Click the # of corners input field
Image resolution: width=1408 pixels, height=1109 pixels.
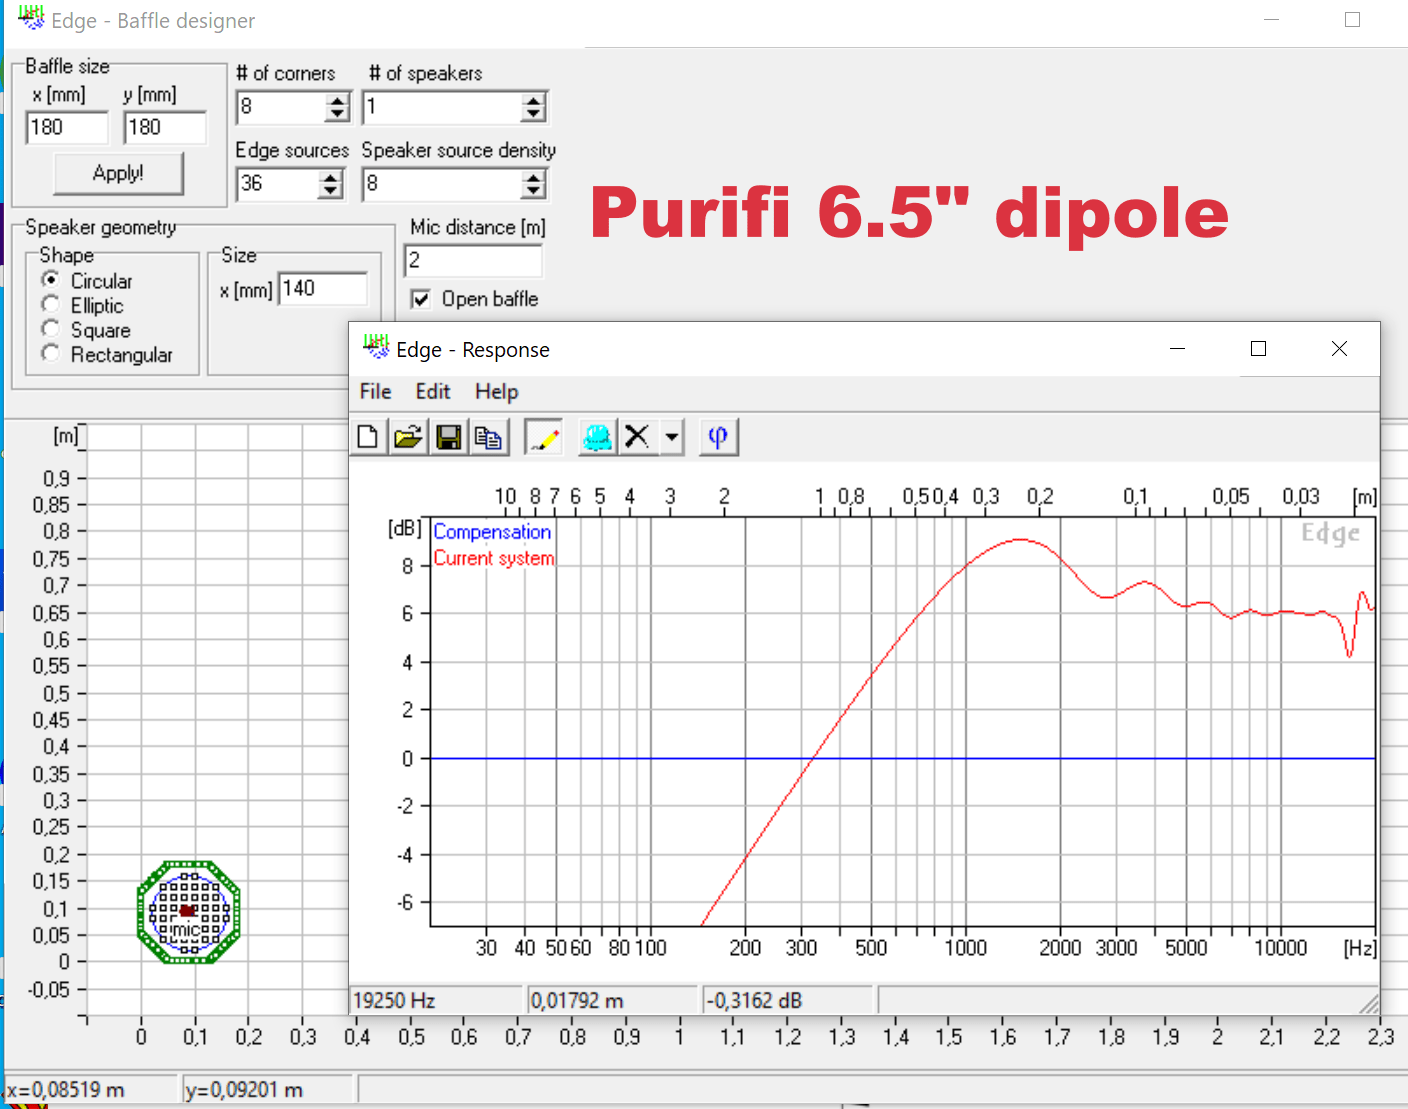(x=282, y=107)
